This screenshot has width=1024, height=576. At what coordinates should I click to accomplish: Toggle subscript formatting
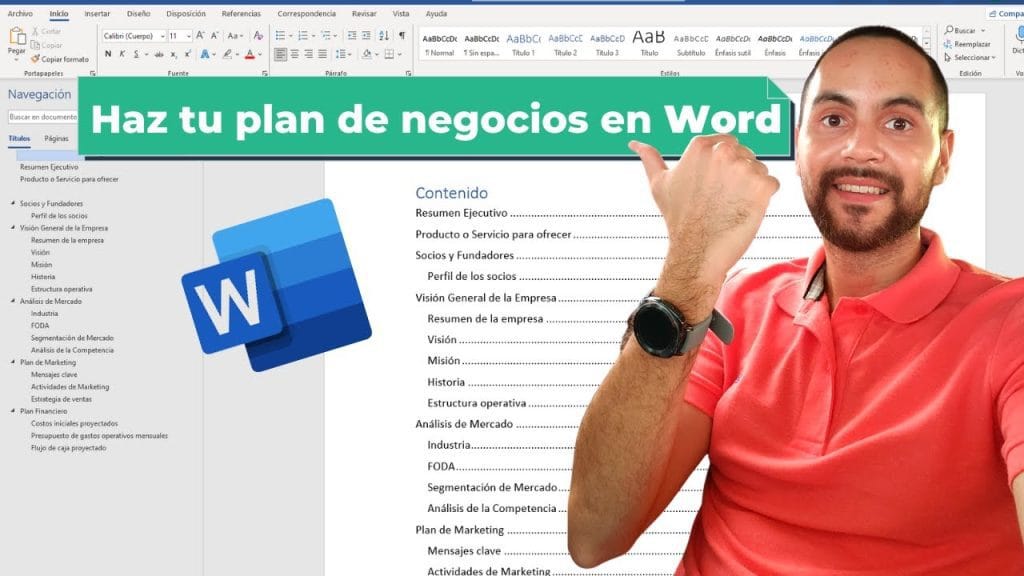[x=174, y=55]
